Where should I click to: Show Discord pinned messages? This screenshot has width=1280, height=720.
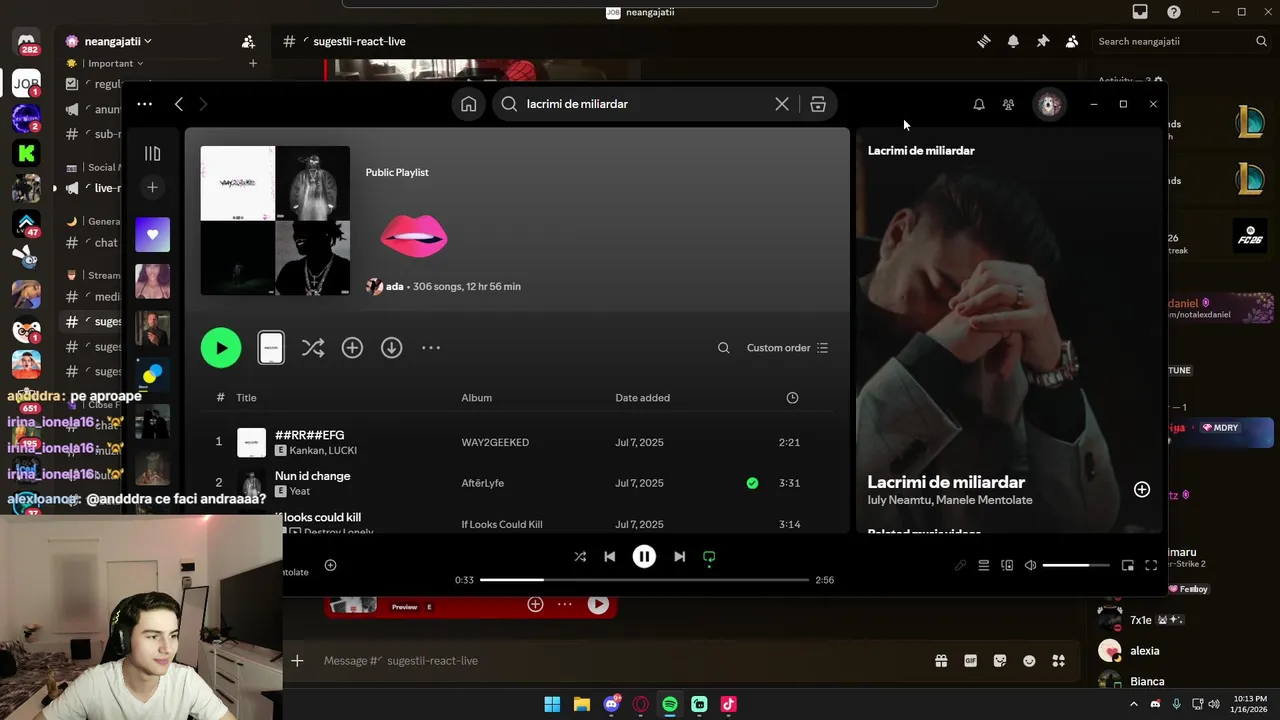click(x=1042, y=41)
